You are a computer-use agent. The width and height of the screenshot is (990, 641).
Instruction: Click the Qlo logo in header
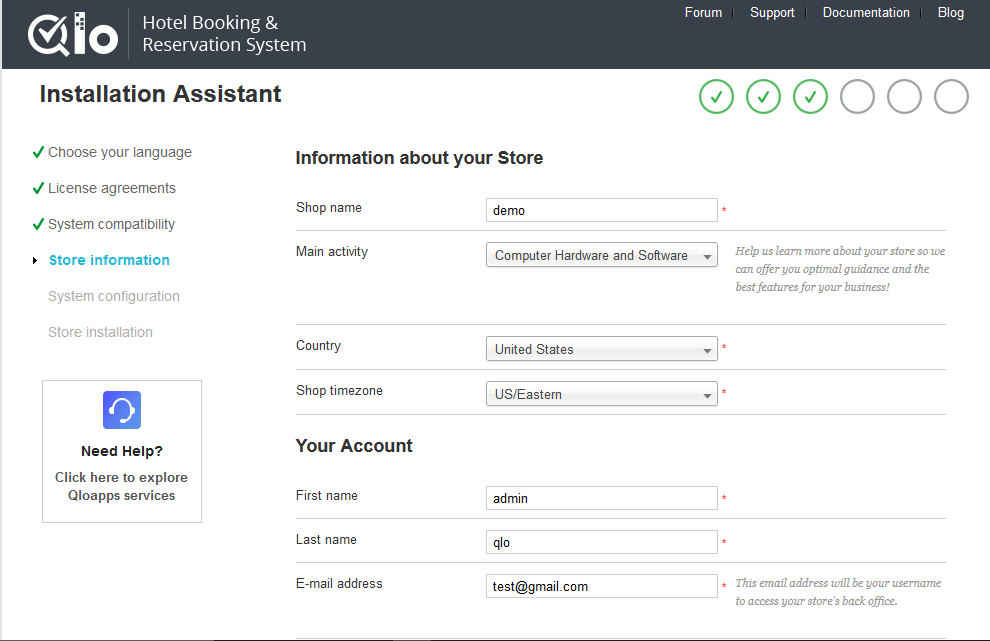pos(73,34)
